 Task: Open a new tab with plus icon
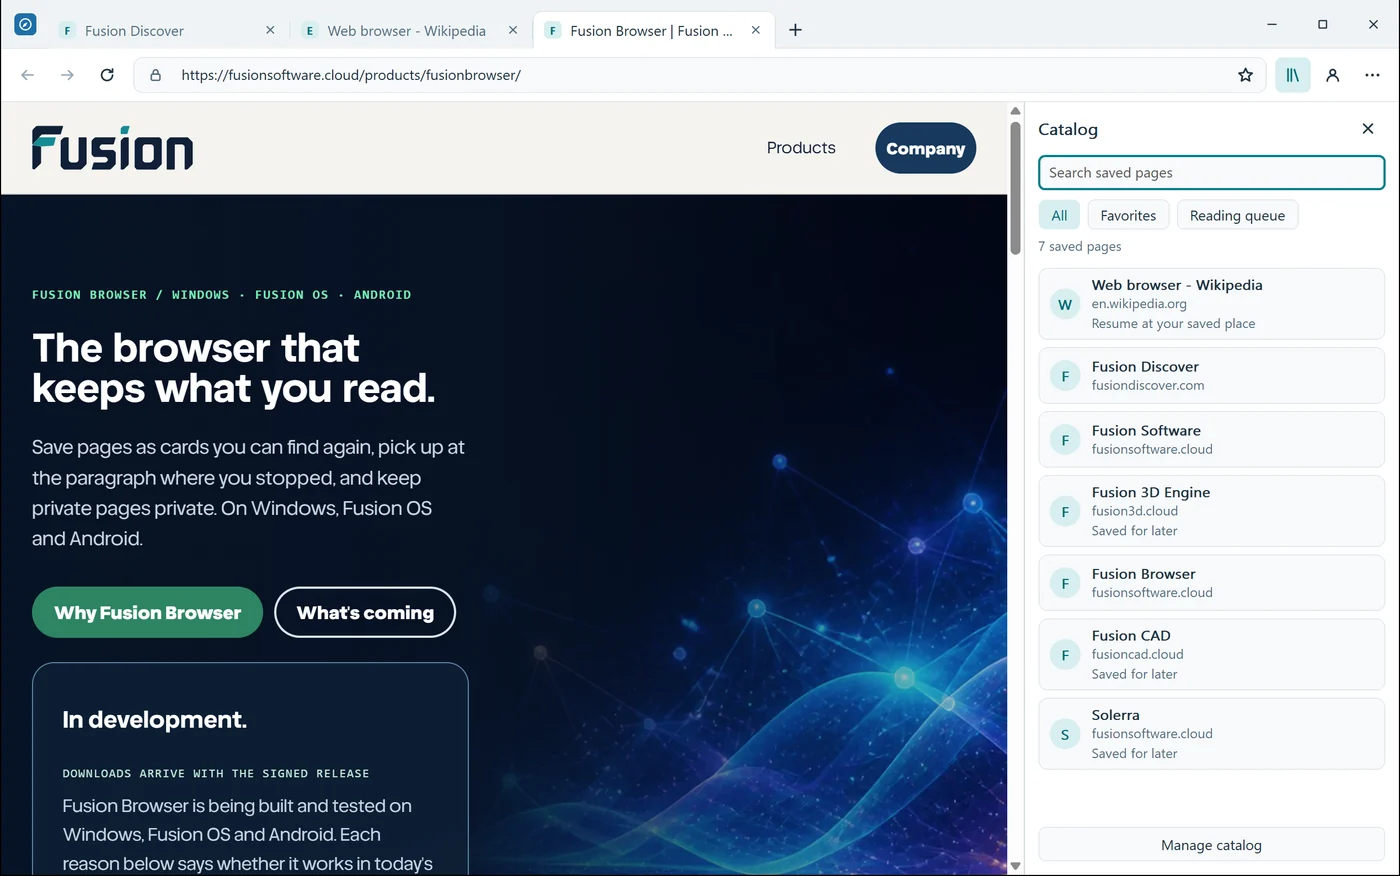[x=795, y=30]
